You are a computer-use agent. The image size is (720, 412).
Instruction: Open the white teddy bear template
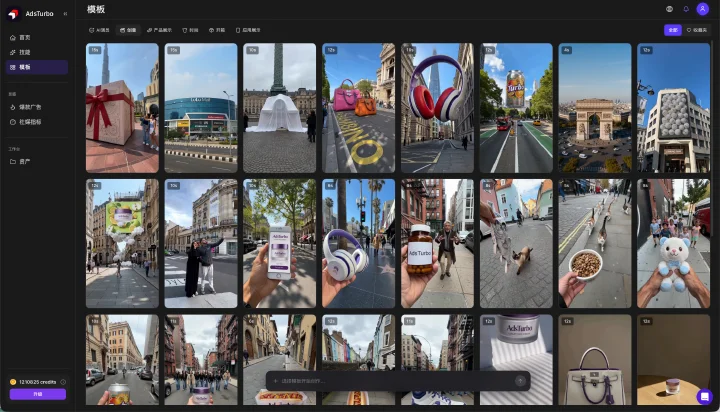(x=674, y=243)
